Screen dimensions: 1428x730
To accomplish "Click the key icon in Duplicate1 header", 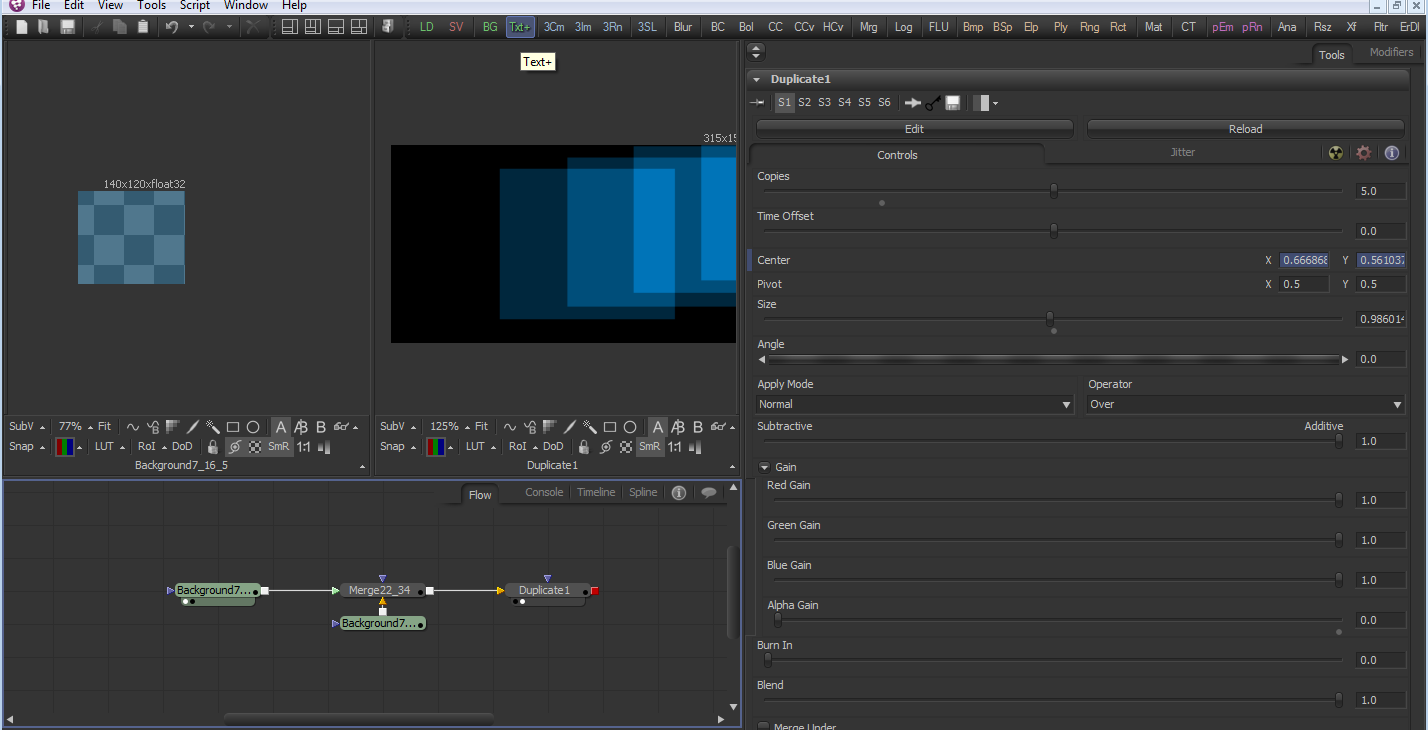I will pyautogui.click(x=933, y=103).
